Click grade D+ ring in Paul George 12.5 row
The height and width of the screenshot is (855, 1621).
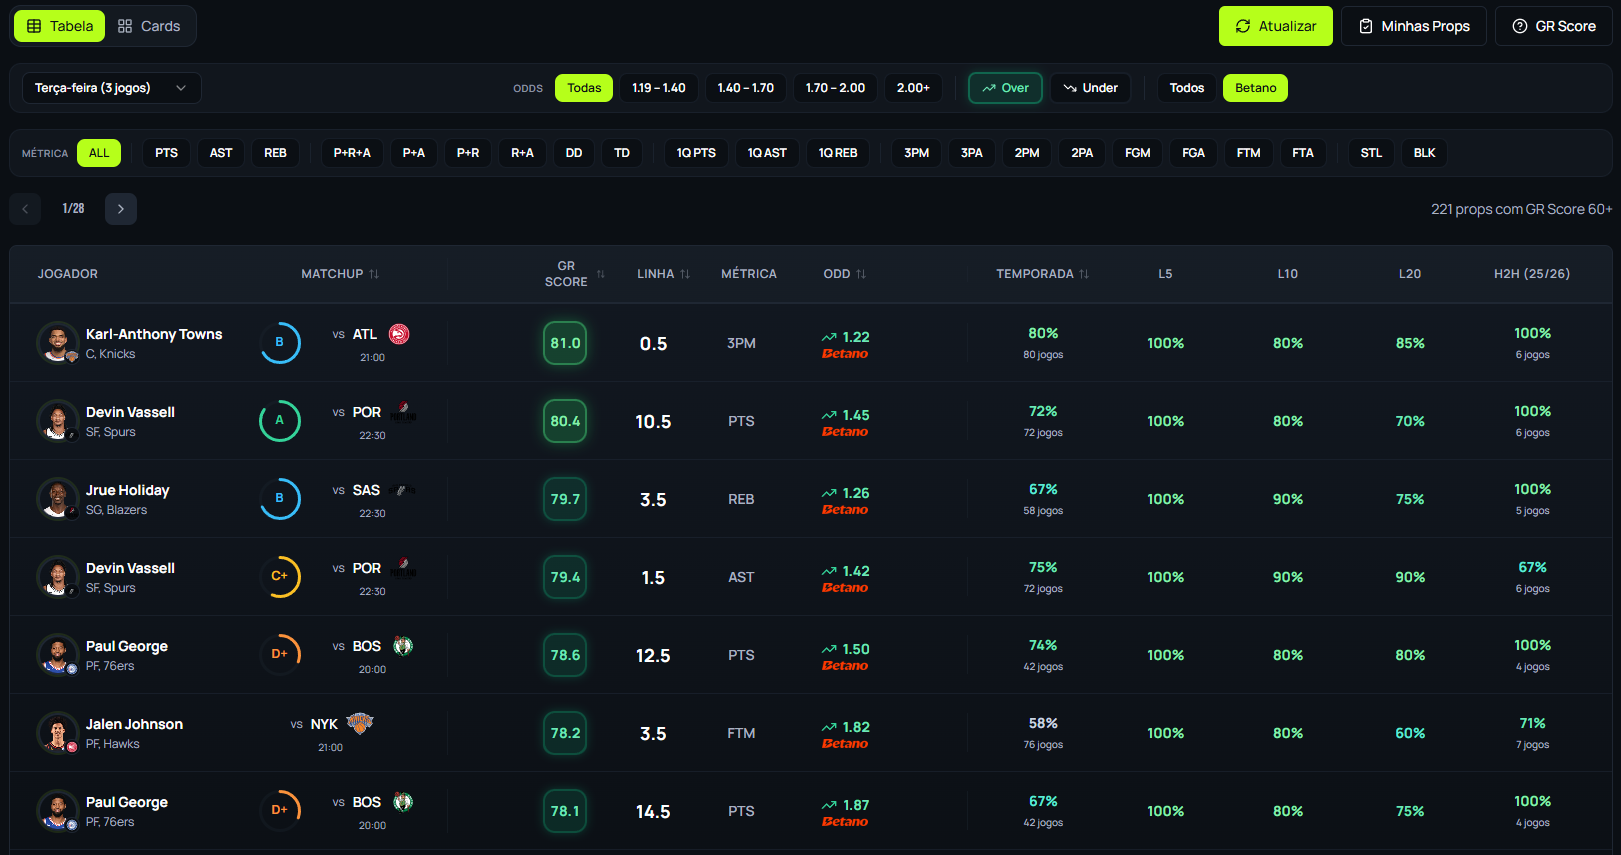(x=280, y=655)
